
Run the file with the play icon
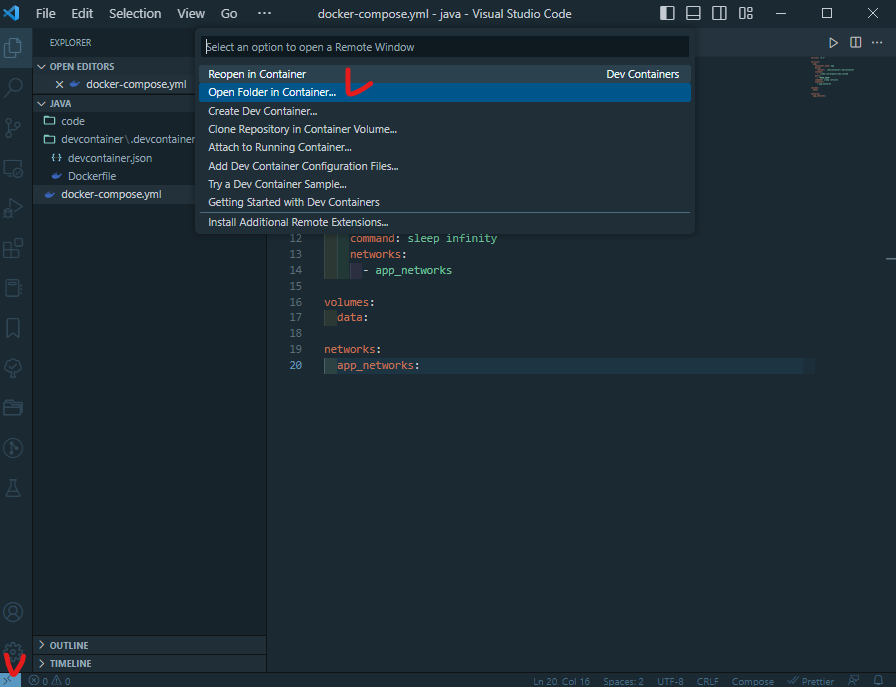click(x=833, y=43)
